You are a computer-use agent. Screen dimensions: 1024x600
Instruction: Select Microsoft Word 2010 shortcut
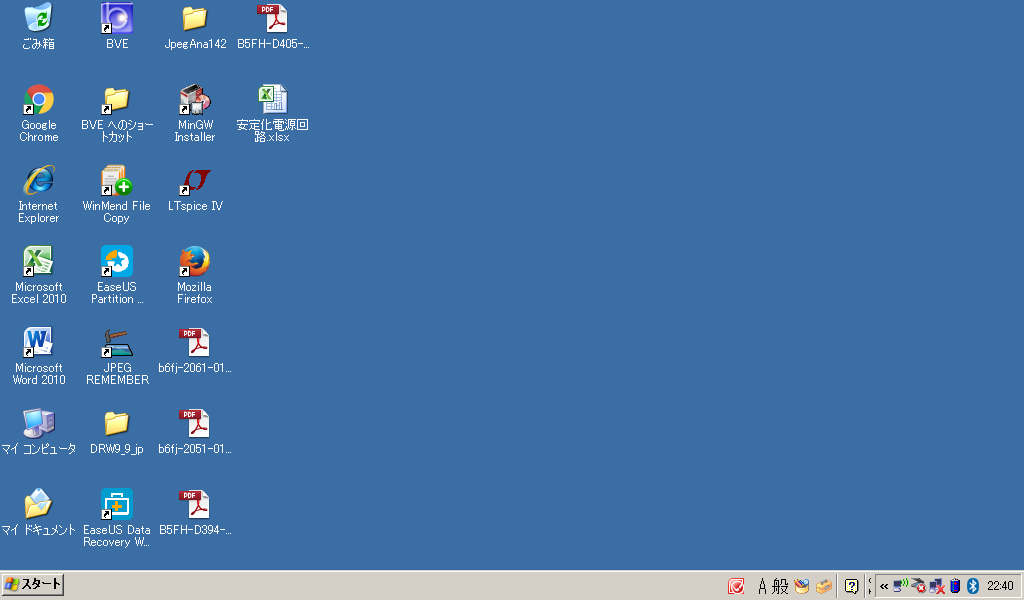tap(39, 343)
